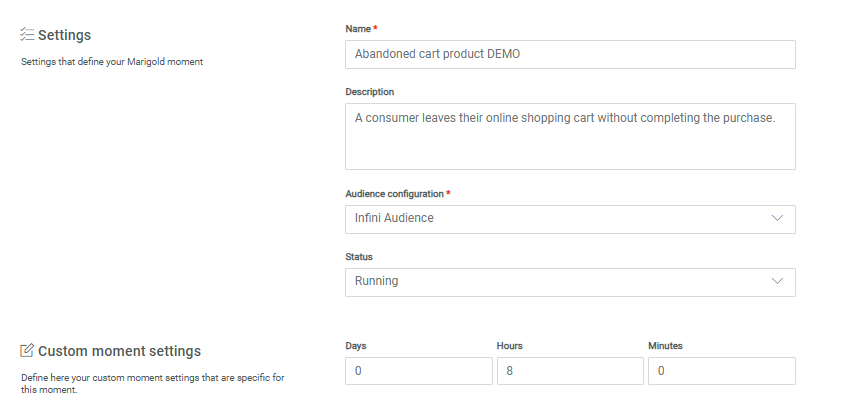Select the Days input field
The height and width of the screenshot is (420, 866).
pyautogui.click(x=419, y=371)
